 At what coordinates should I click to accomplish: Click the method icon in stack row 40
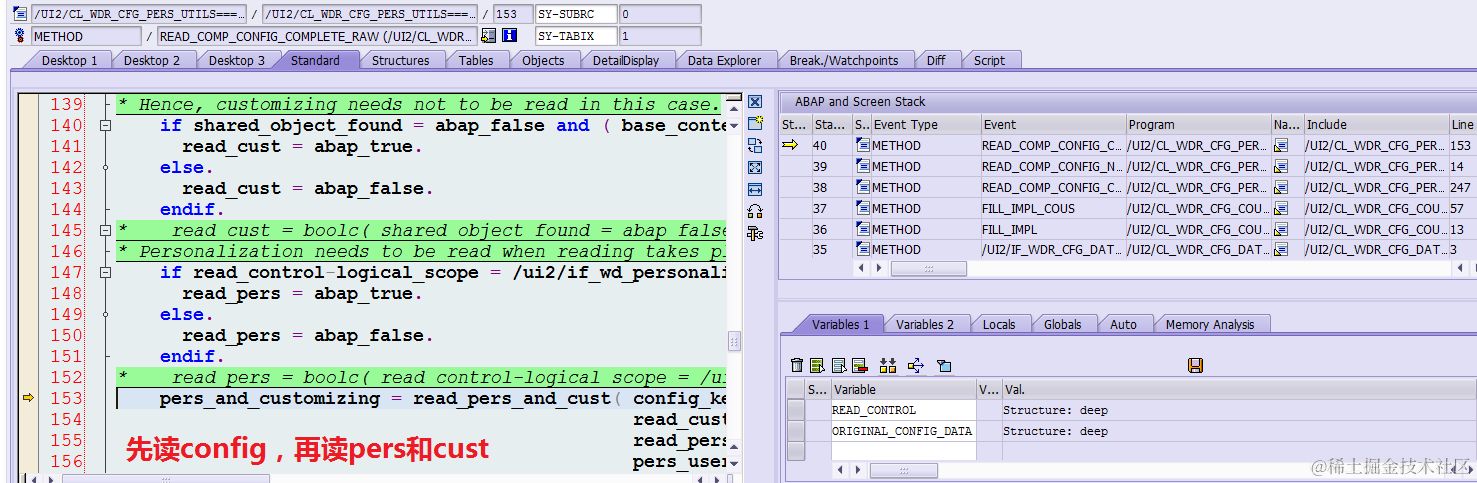tap(863, 145)
